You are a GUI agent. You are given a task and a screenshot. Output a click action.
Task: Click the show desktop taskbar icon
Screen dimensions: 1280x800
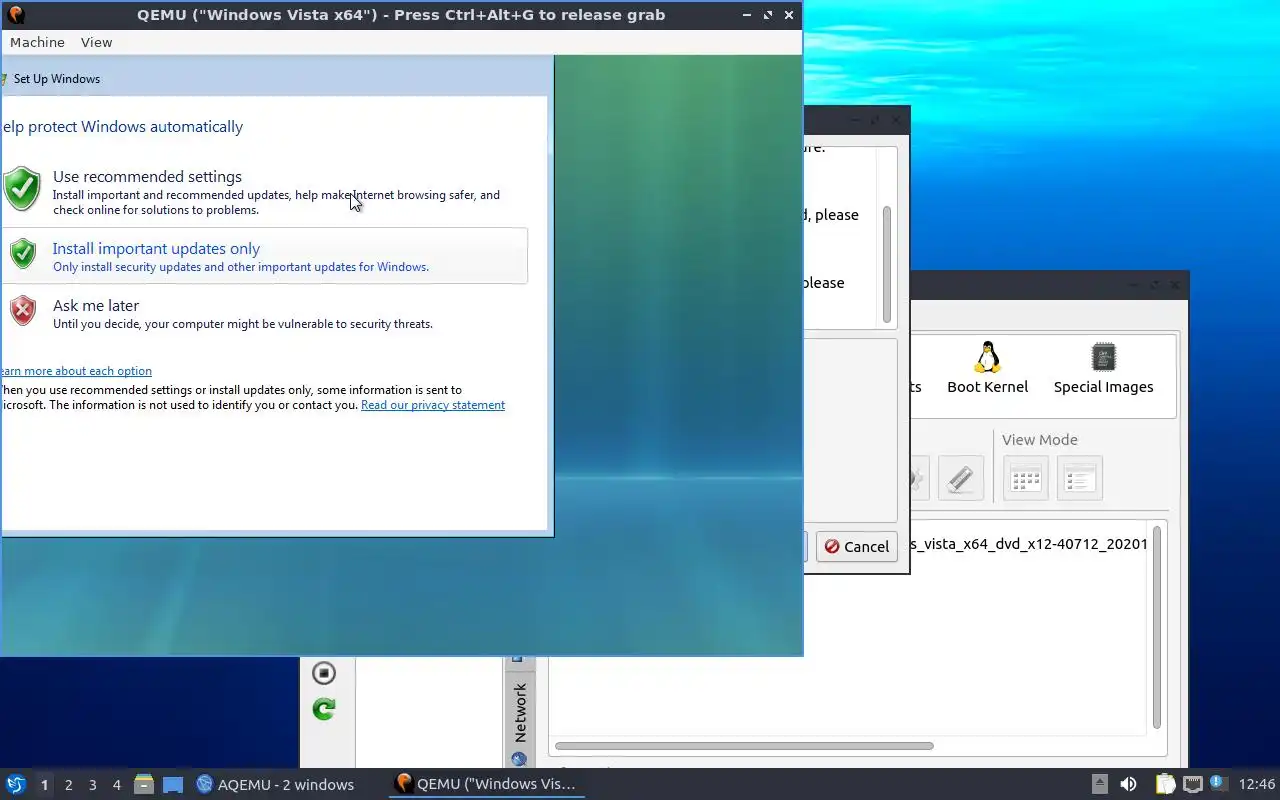pos(173,785)
